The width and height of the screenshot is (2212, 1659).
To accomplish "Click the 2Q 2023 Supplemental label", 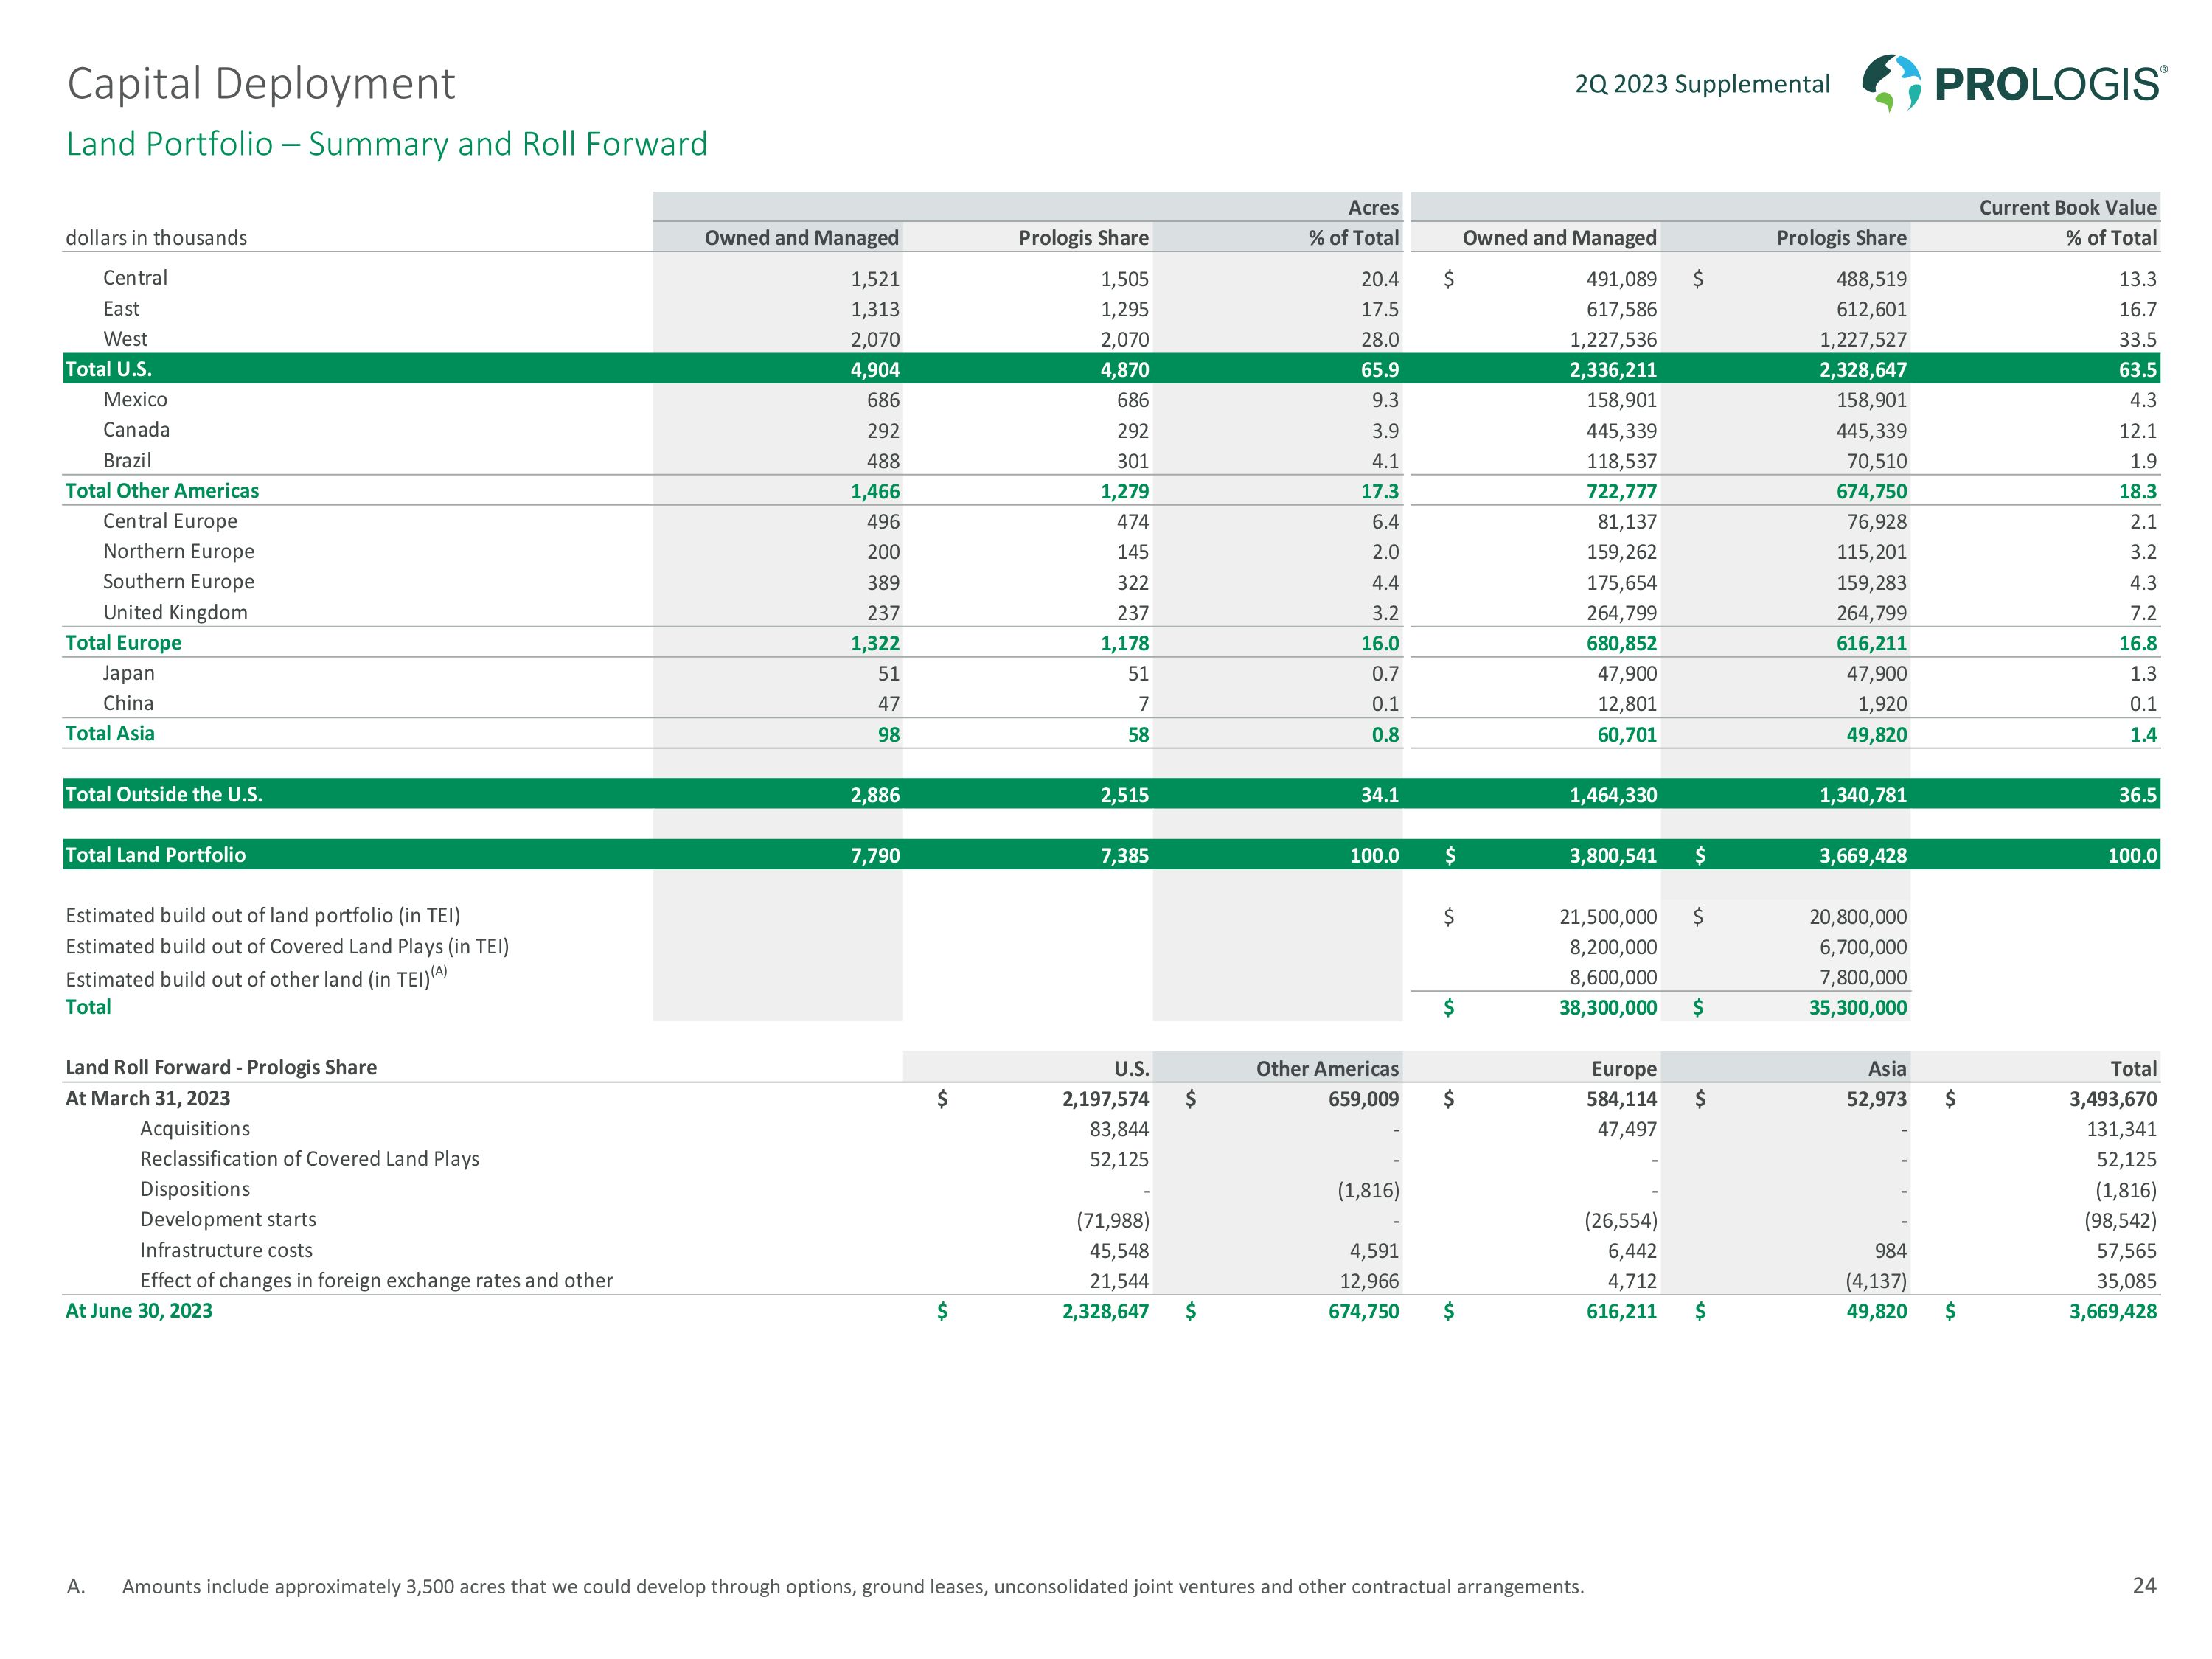I will pyautogui.click(x=1702, y=84).
